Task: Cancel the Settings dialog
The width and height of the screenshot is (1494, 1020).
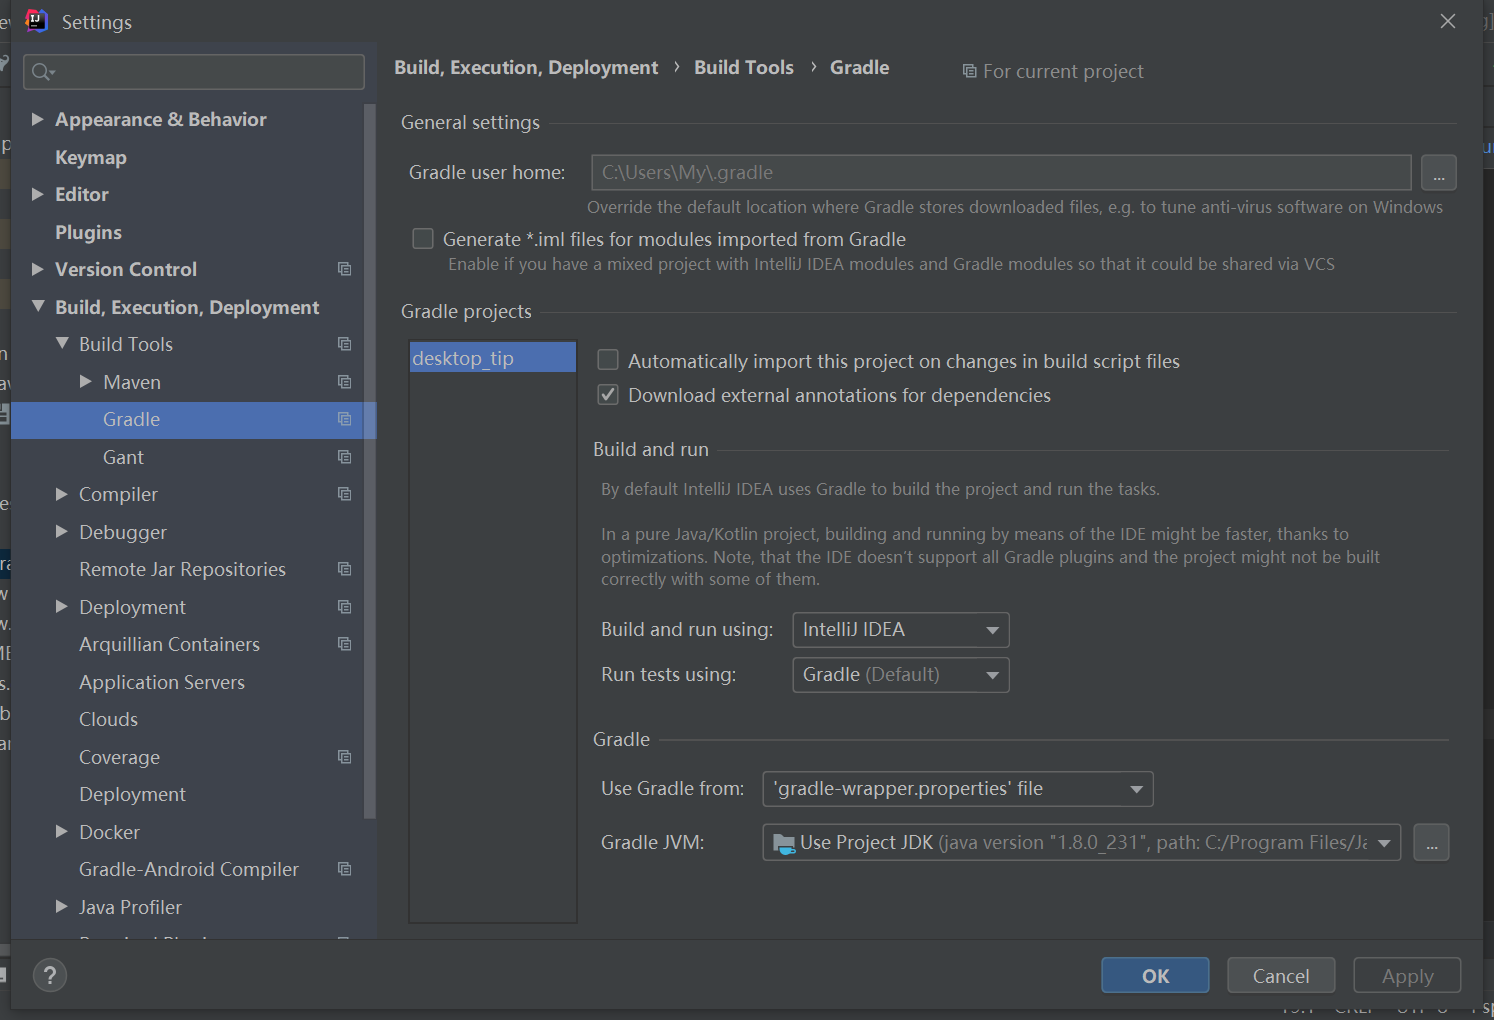Action: coord(1280,975)
